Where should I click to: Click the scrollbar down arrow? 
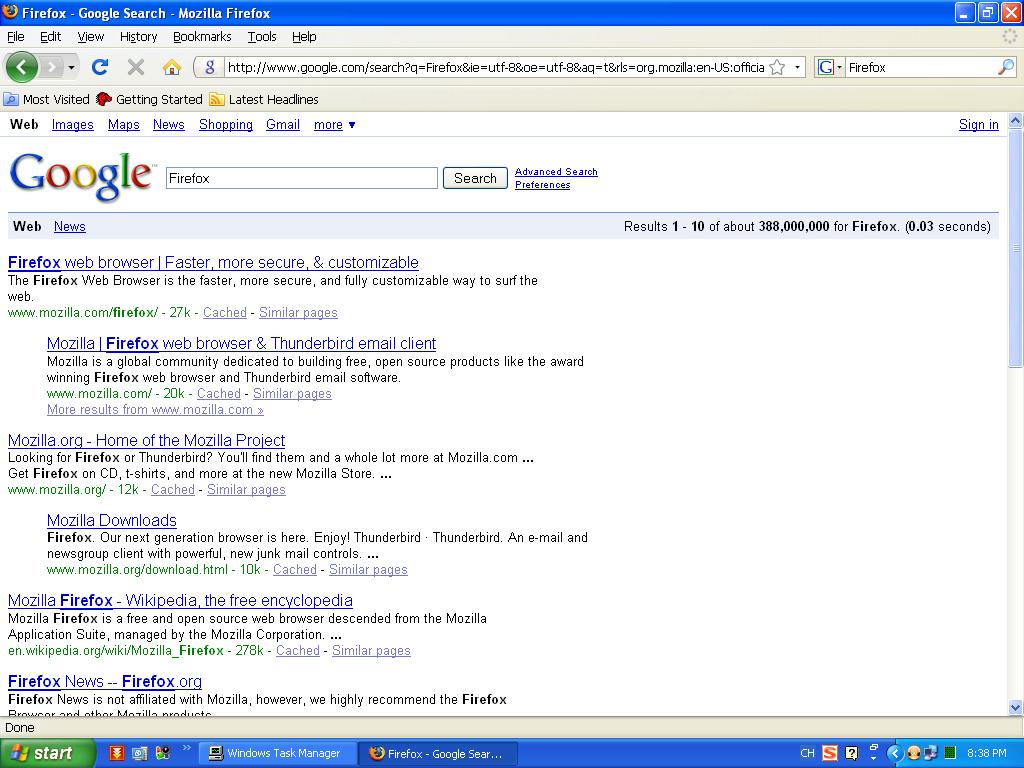click(1015, 707)
